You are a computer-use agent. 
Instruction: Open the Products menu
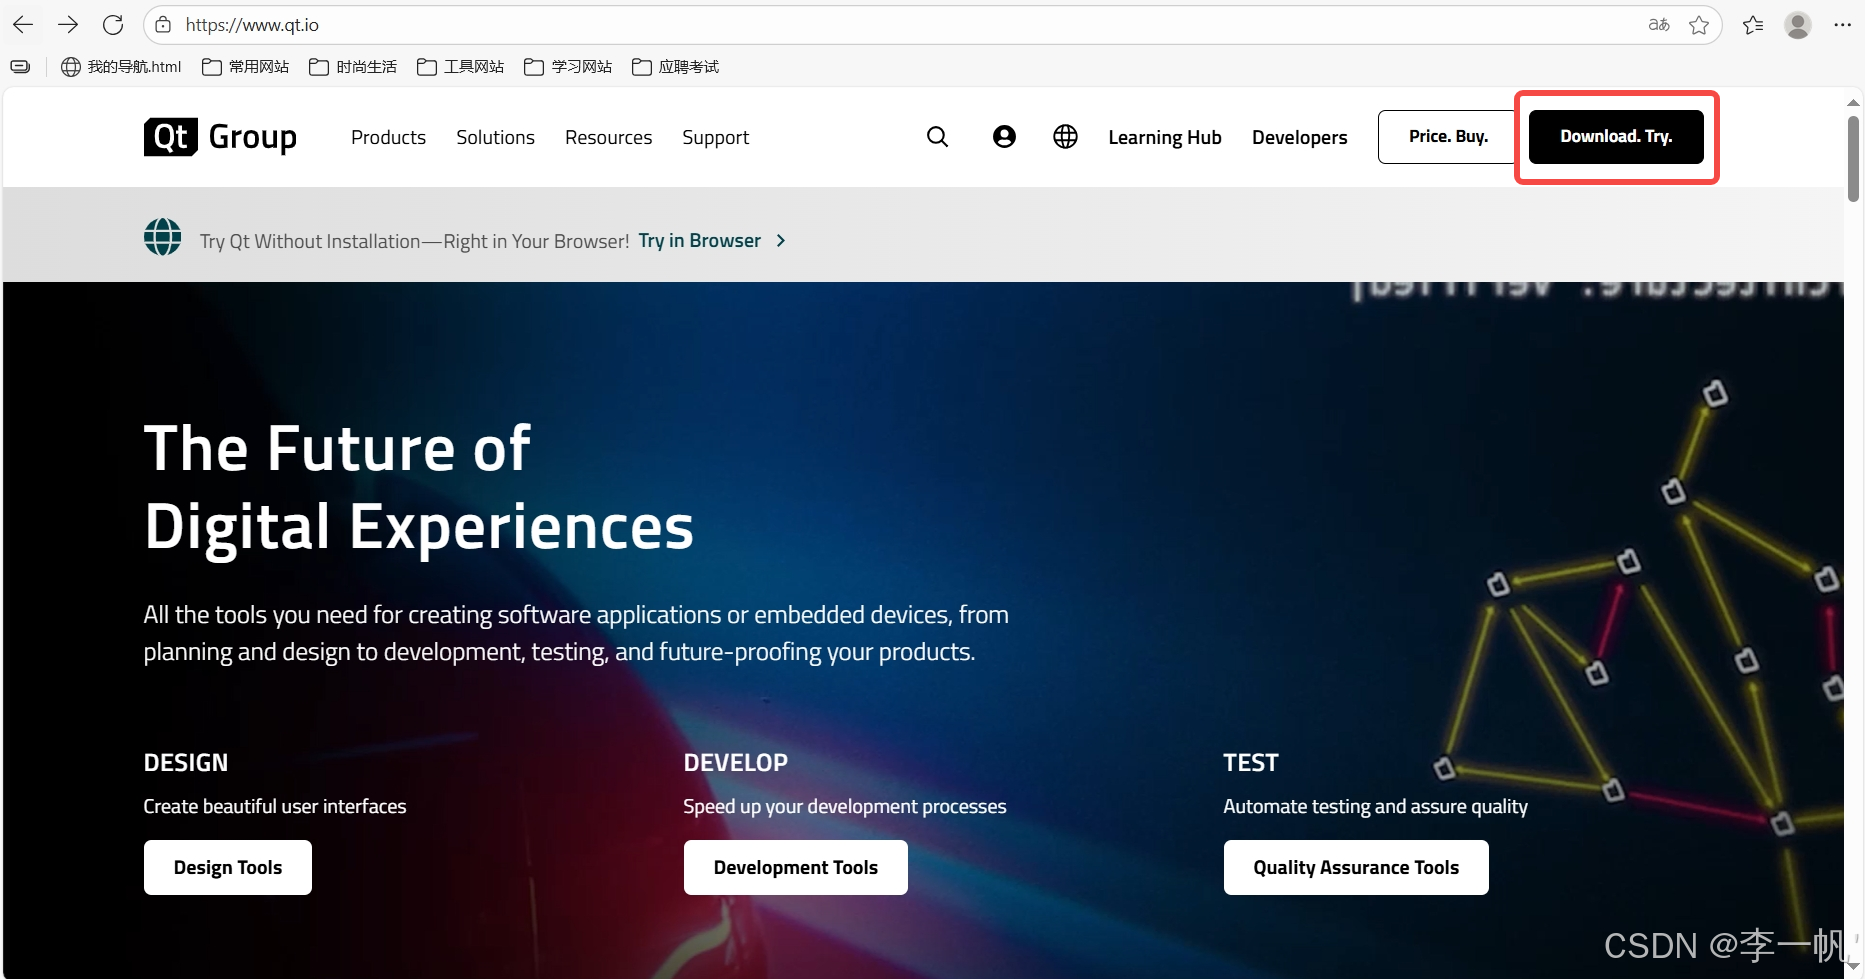click(388, 137)
